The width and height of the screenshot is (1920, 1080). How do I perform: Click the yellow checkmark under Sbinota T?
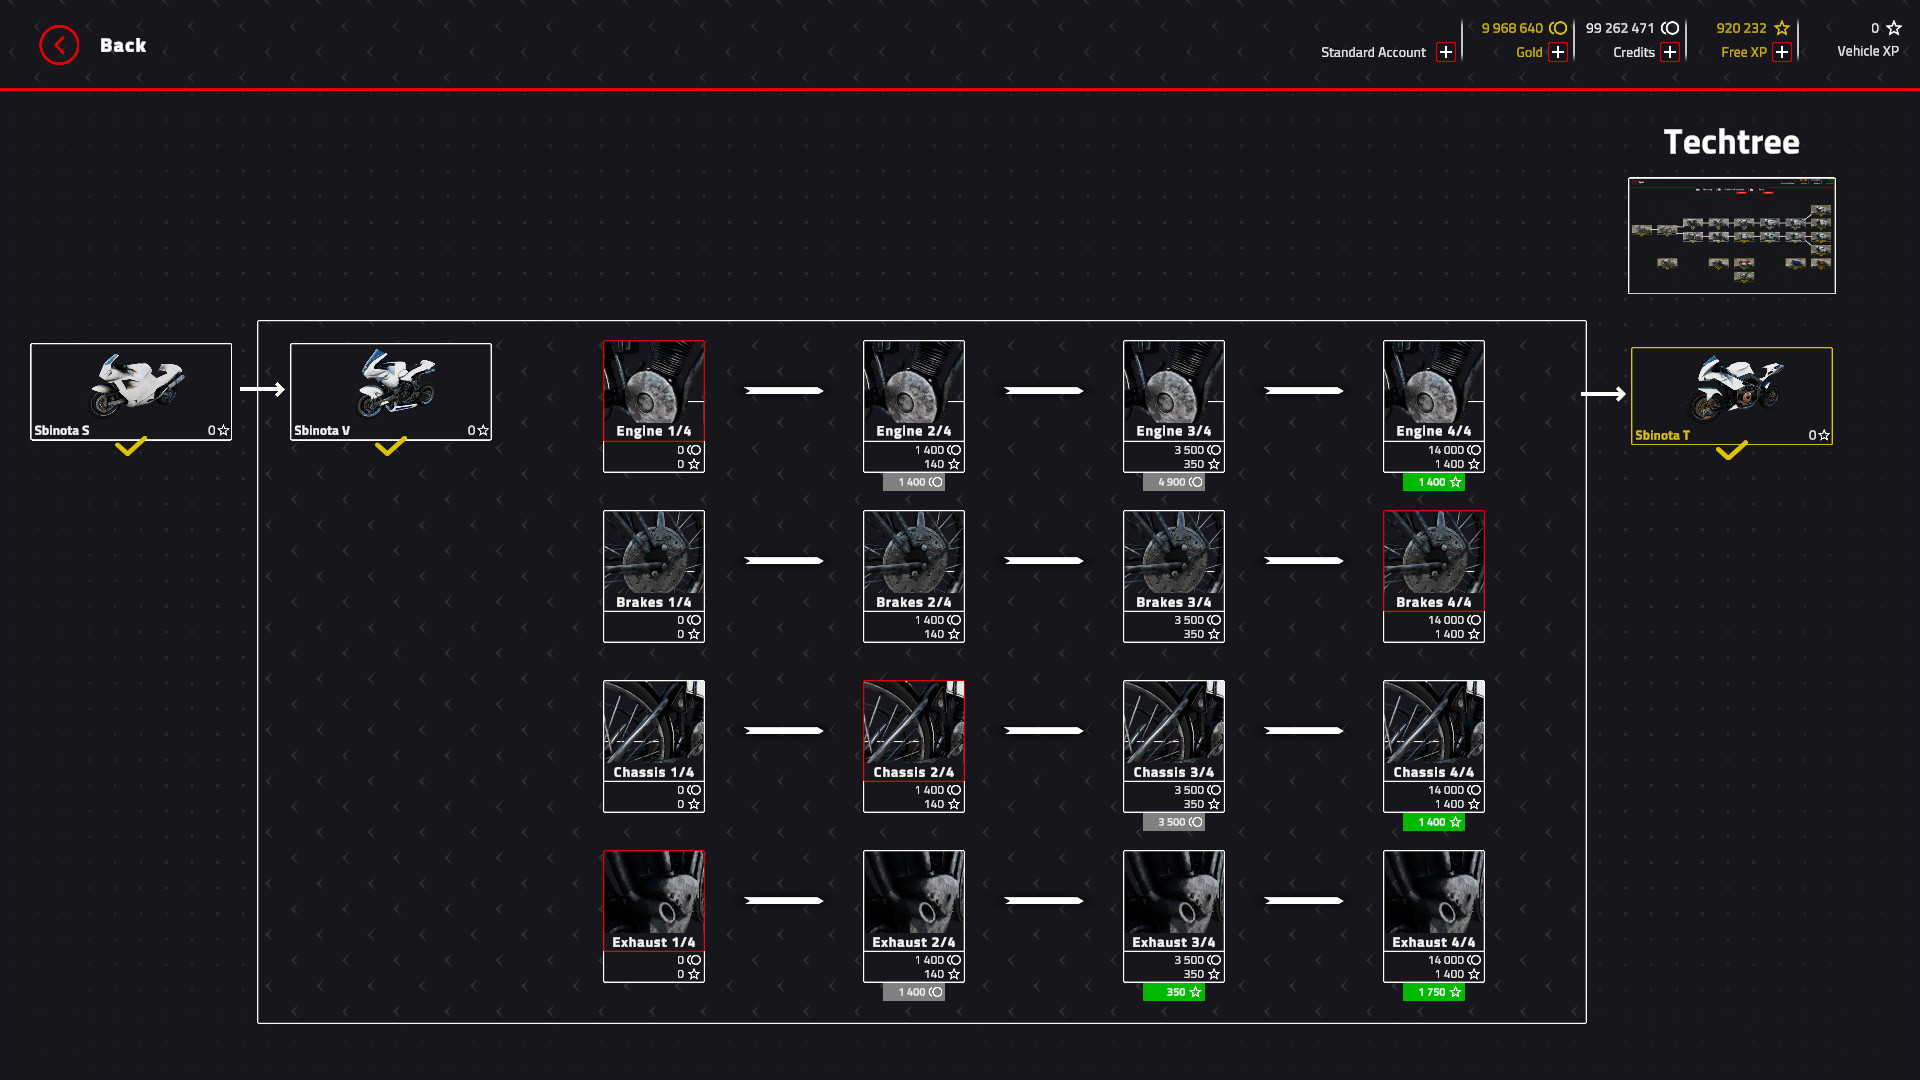[1731, 452]
